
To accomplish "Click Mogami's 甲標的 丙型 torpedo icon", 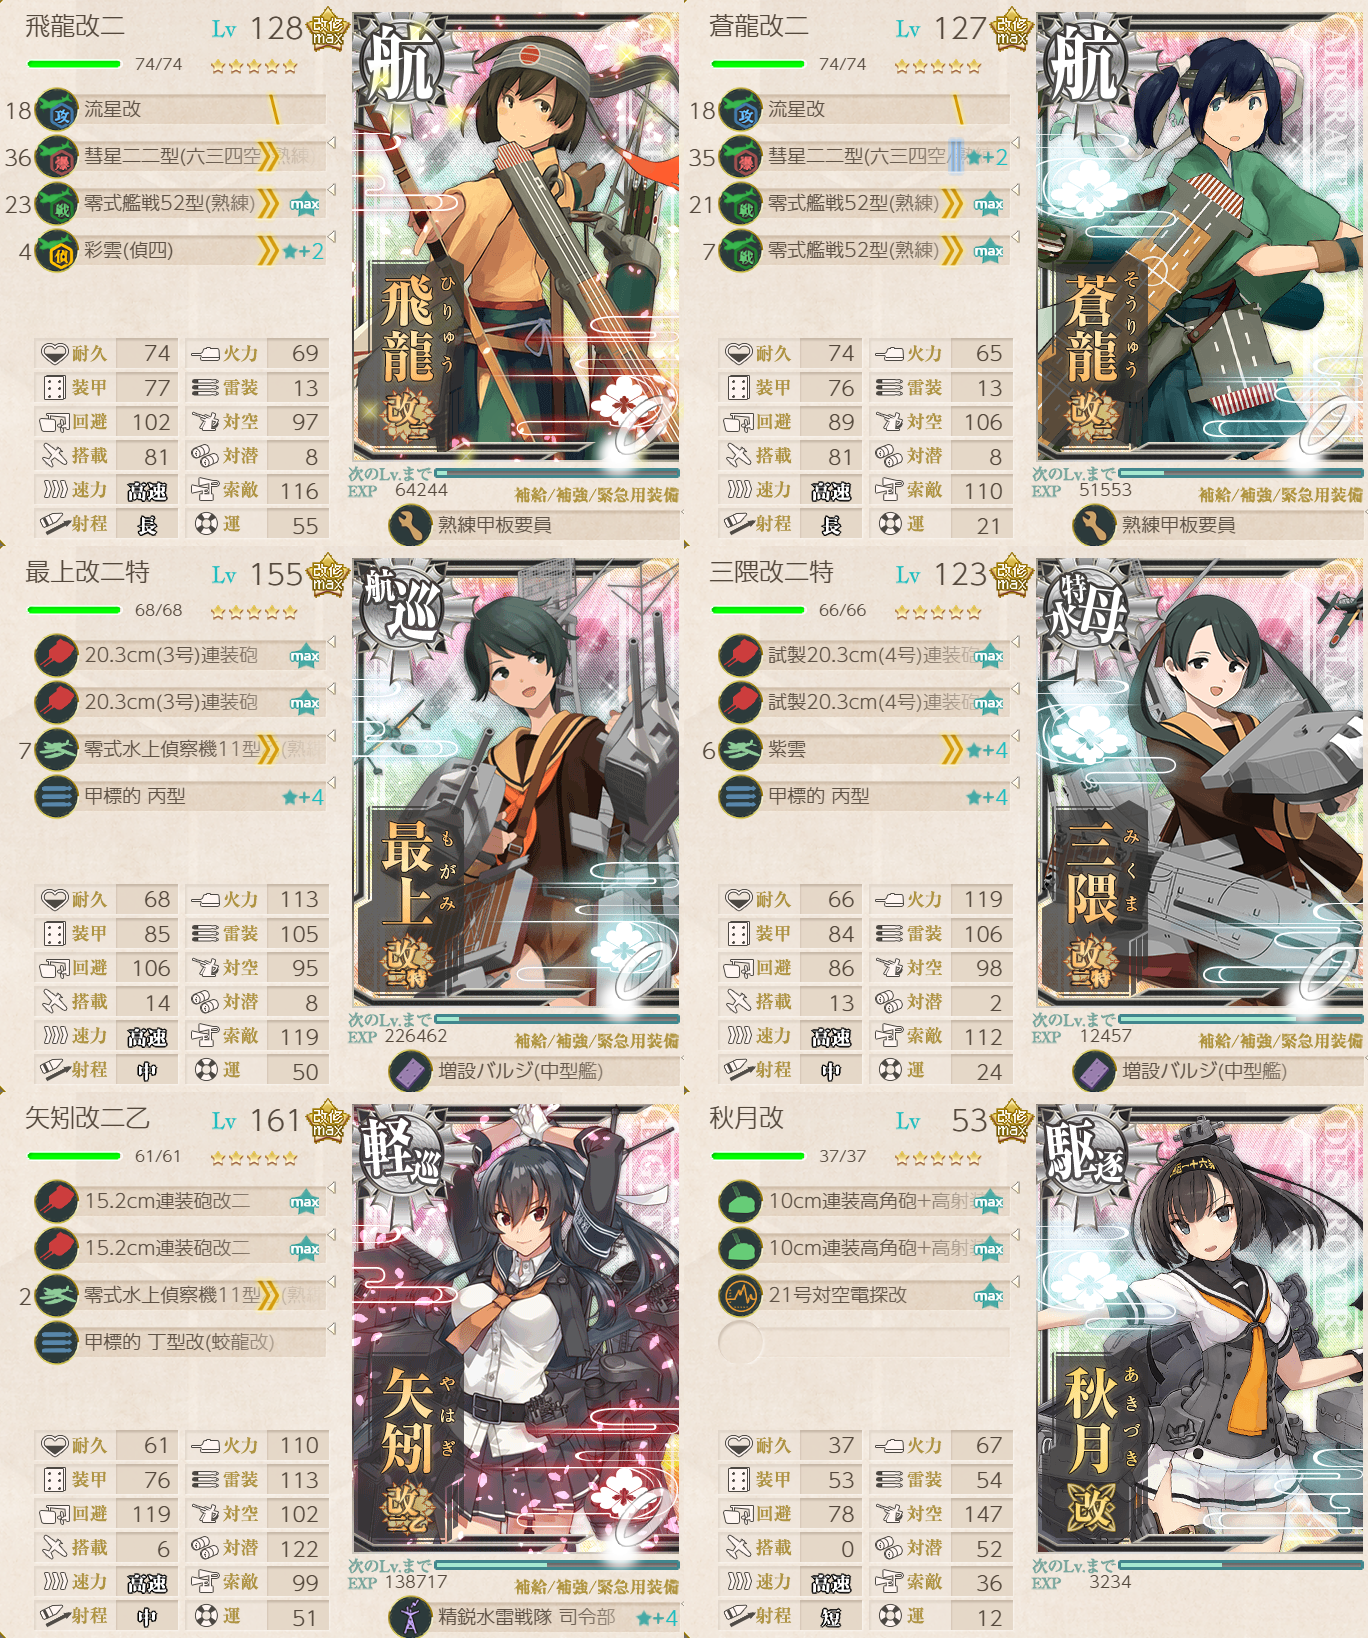I will click(x=56, y=797).
